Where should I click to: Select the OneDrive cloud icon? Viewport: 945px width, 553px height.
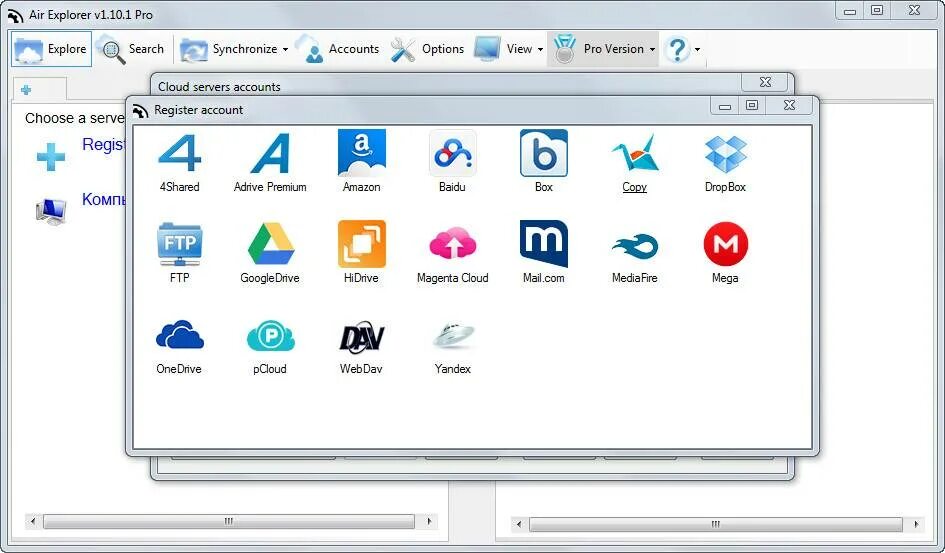[180, 335]
